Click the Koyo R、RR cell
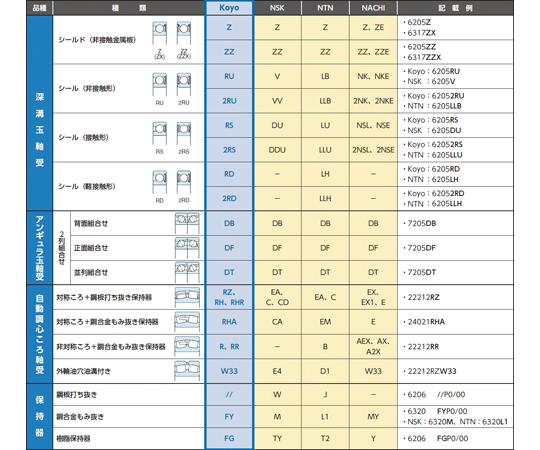This screenshot has width=540, height=450. pyautogui.click(x=229, y=346)
